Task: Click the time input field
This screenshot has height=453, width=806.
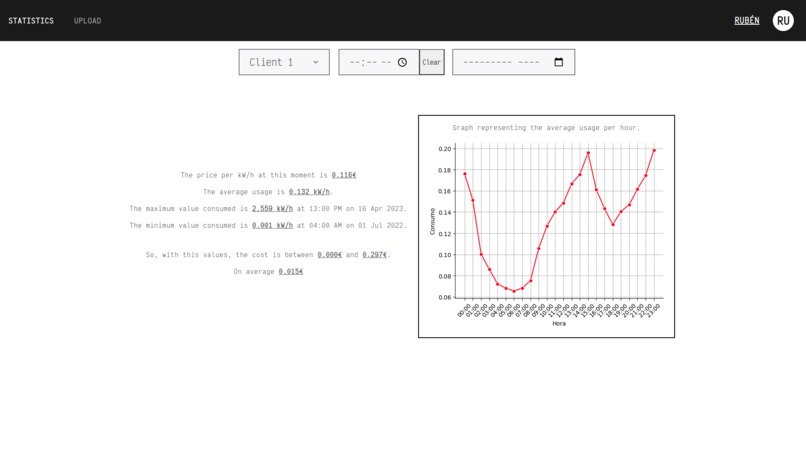Action: coord(379,62)
